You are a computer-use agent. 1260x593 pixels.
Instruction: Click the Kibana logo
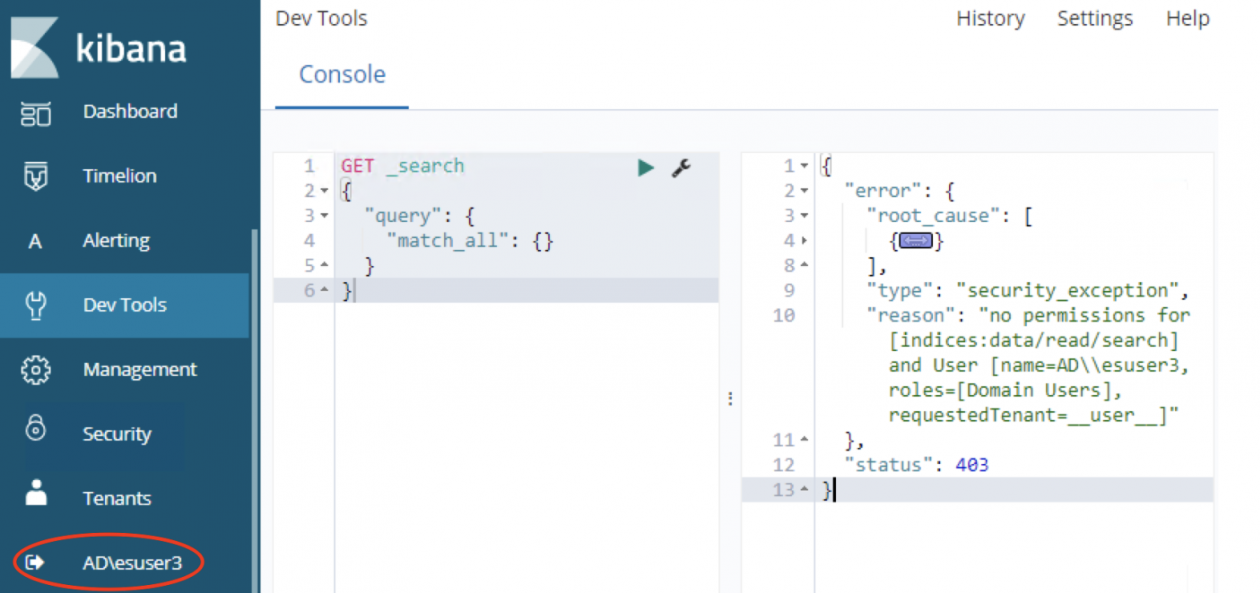[98, 48]
